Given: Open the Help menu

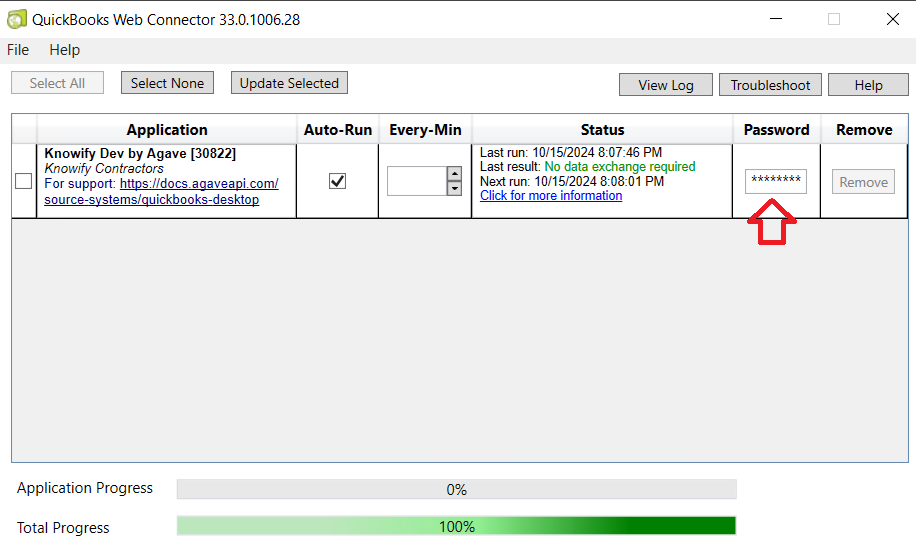Looking at the screenshot, I should pos(64,50).
